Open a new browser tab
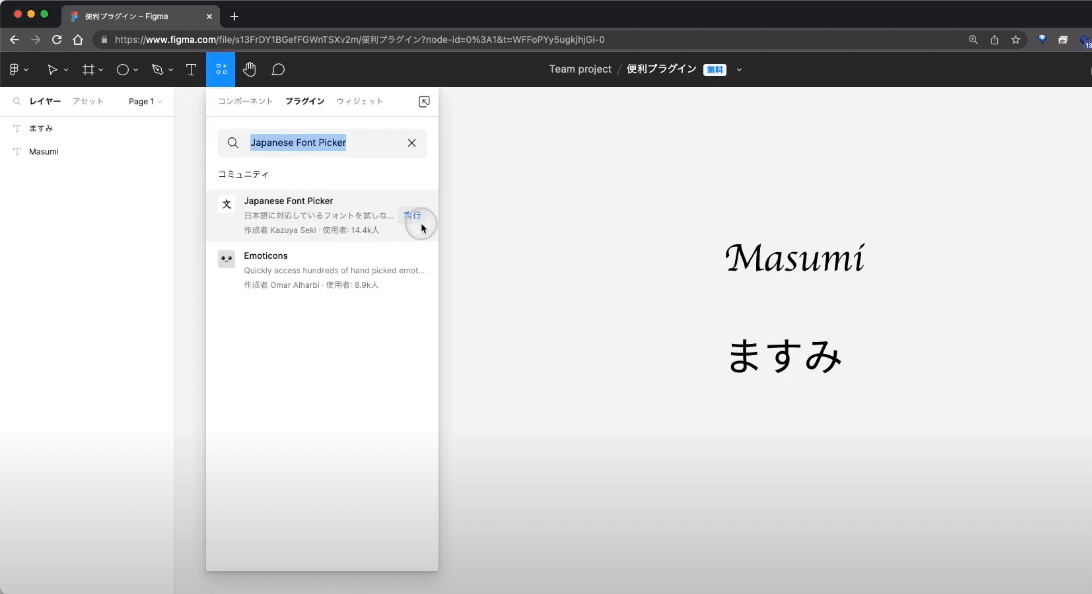 (x=234, y=16)
